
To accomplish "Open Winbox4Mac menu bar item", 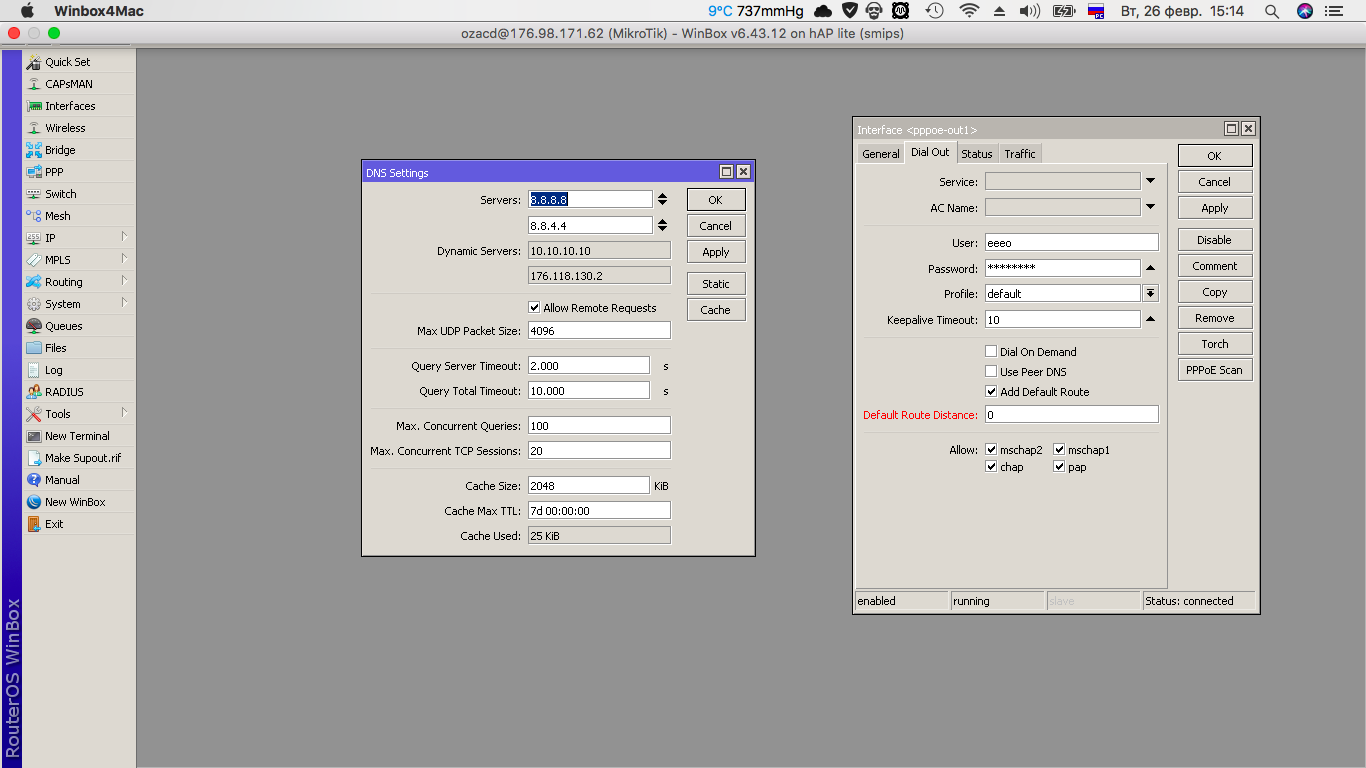I will point(99,11).
